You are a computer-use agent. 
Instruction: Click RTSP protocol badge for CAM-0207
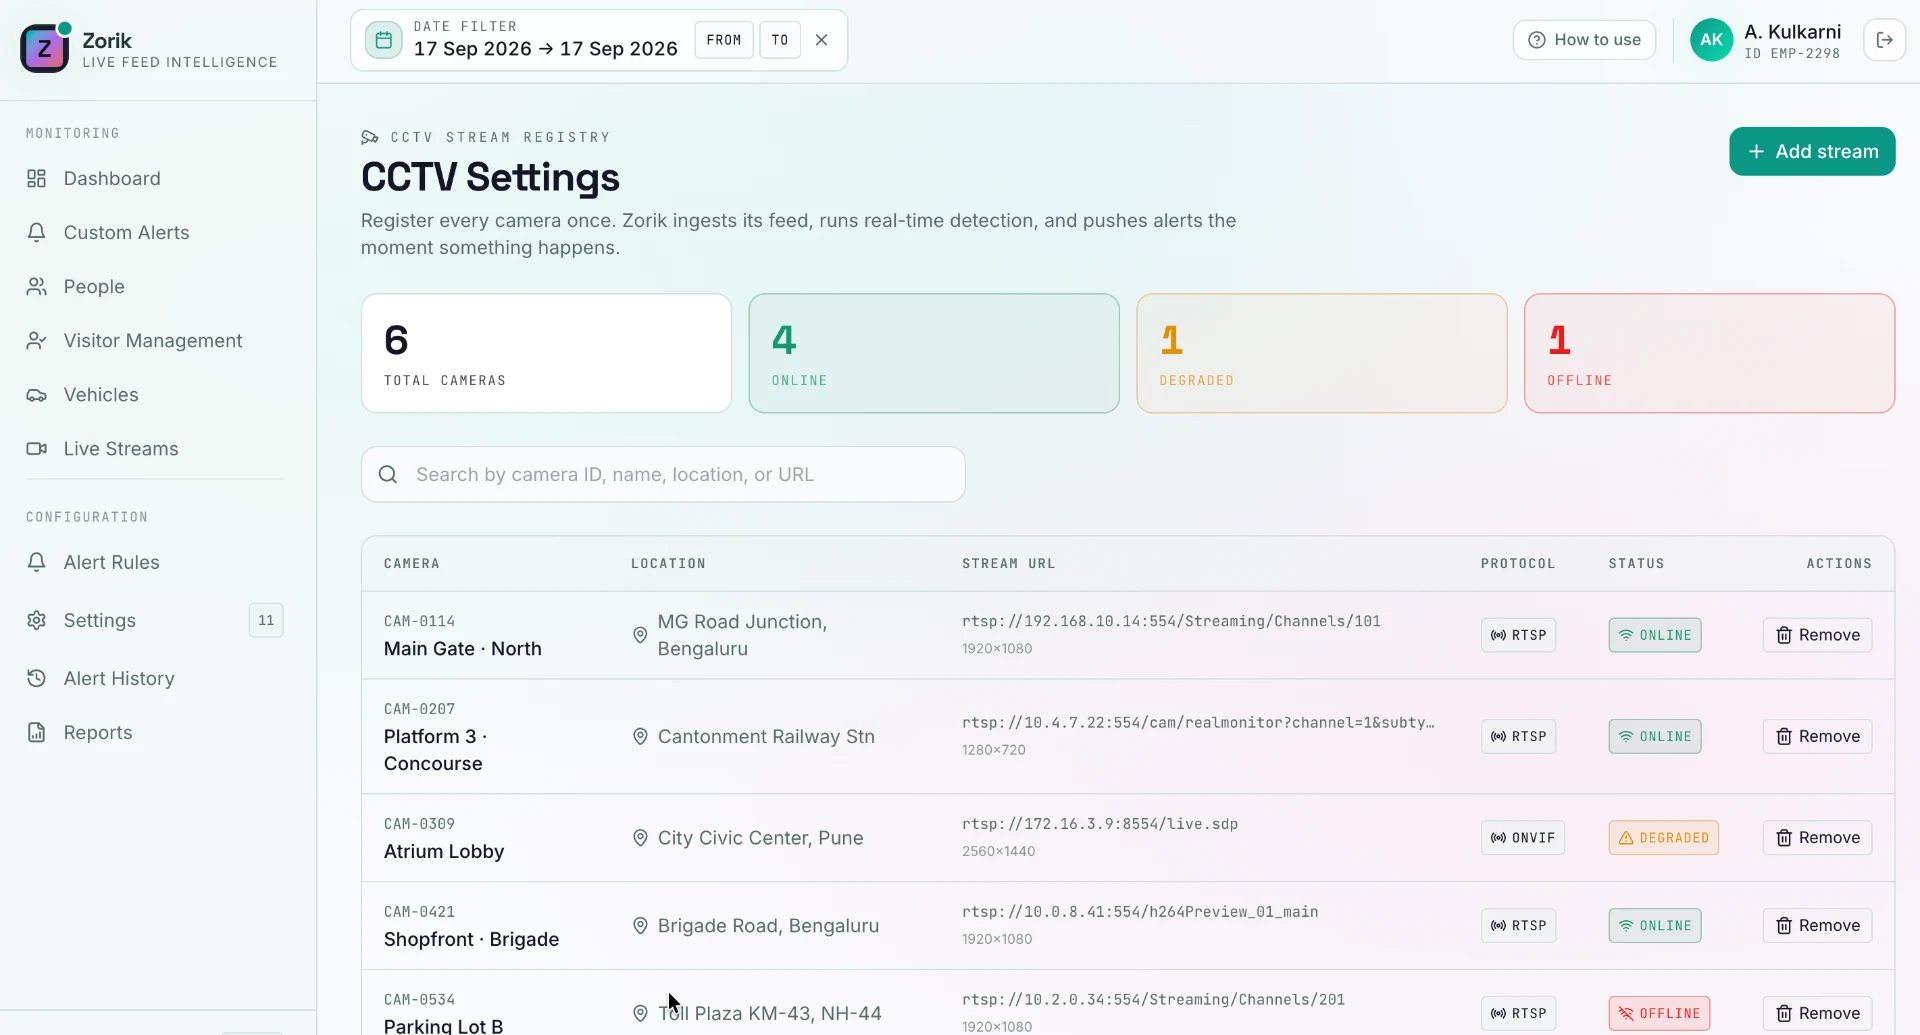click(x=1518, y=736)
